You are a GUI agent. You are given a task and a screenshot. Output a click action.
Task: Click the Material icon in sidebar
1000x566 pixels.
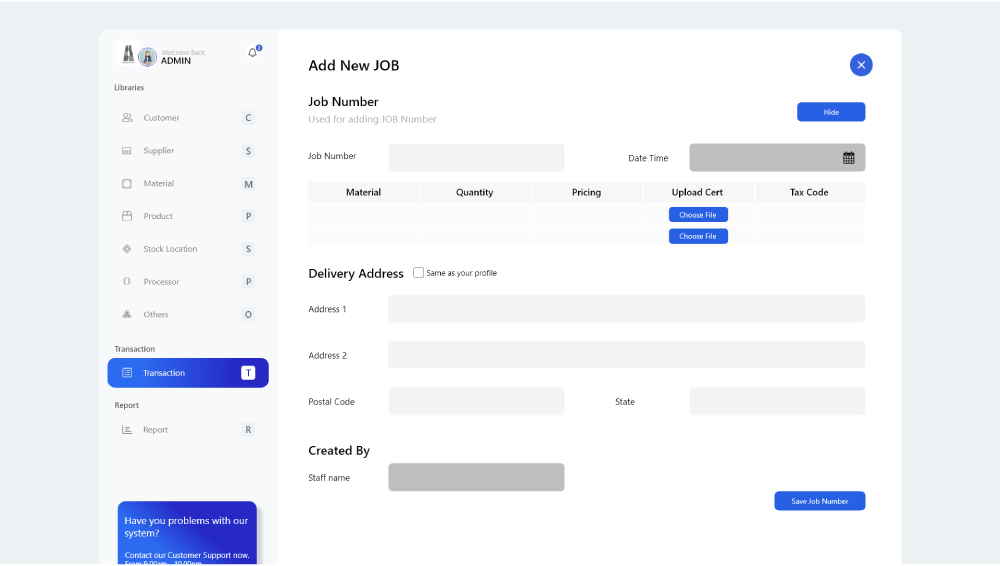[x=127, y=184]
